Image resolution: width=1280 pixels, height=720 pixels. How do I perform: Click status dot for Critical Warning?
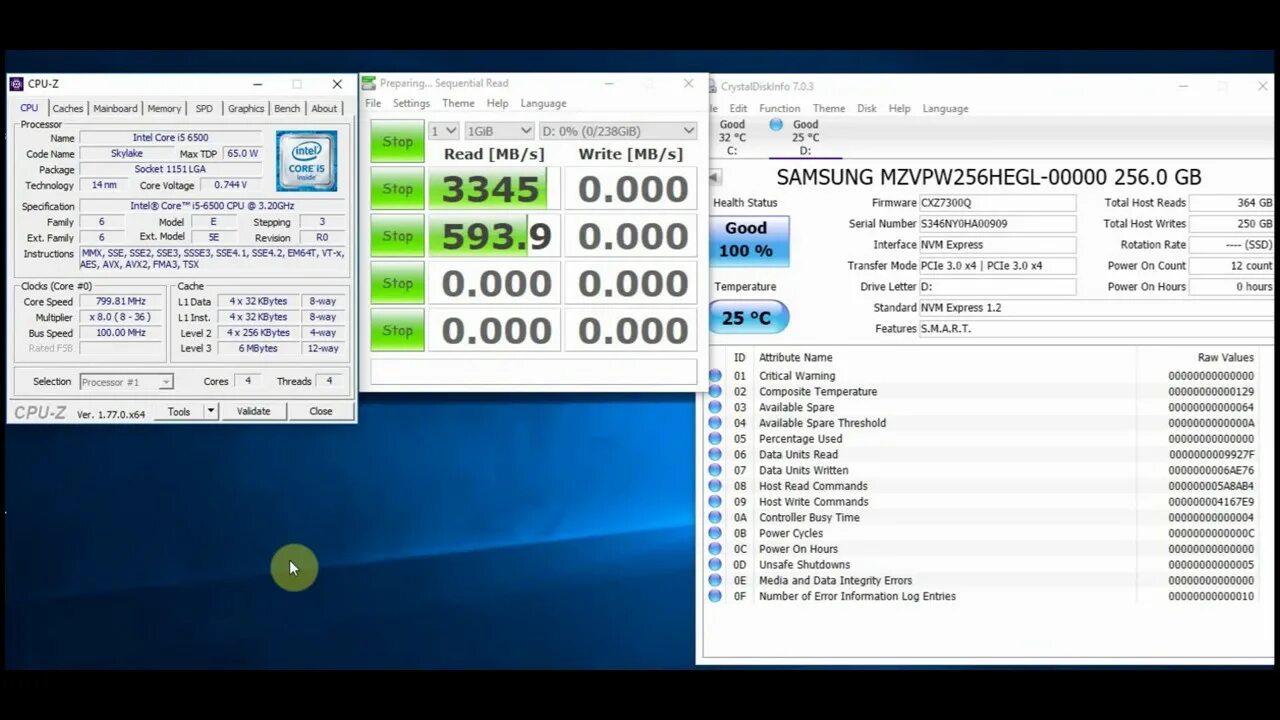coord(715,376)
